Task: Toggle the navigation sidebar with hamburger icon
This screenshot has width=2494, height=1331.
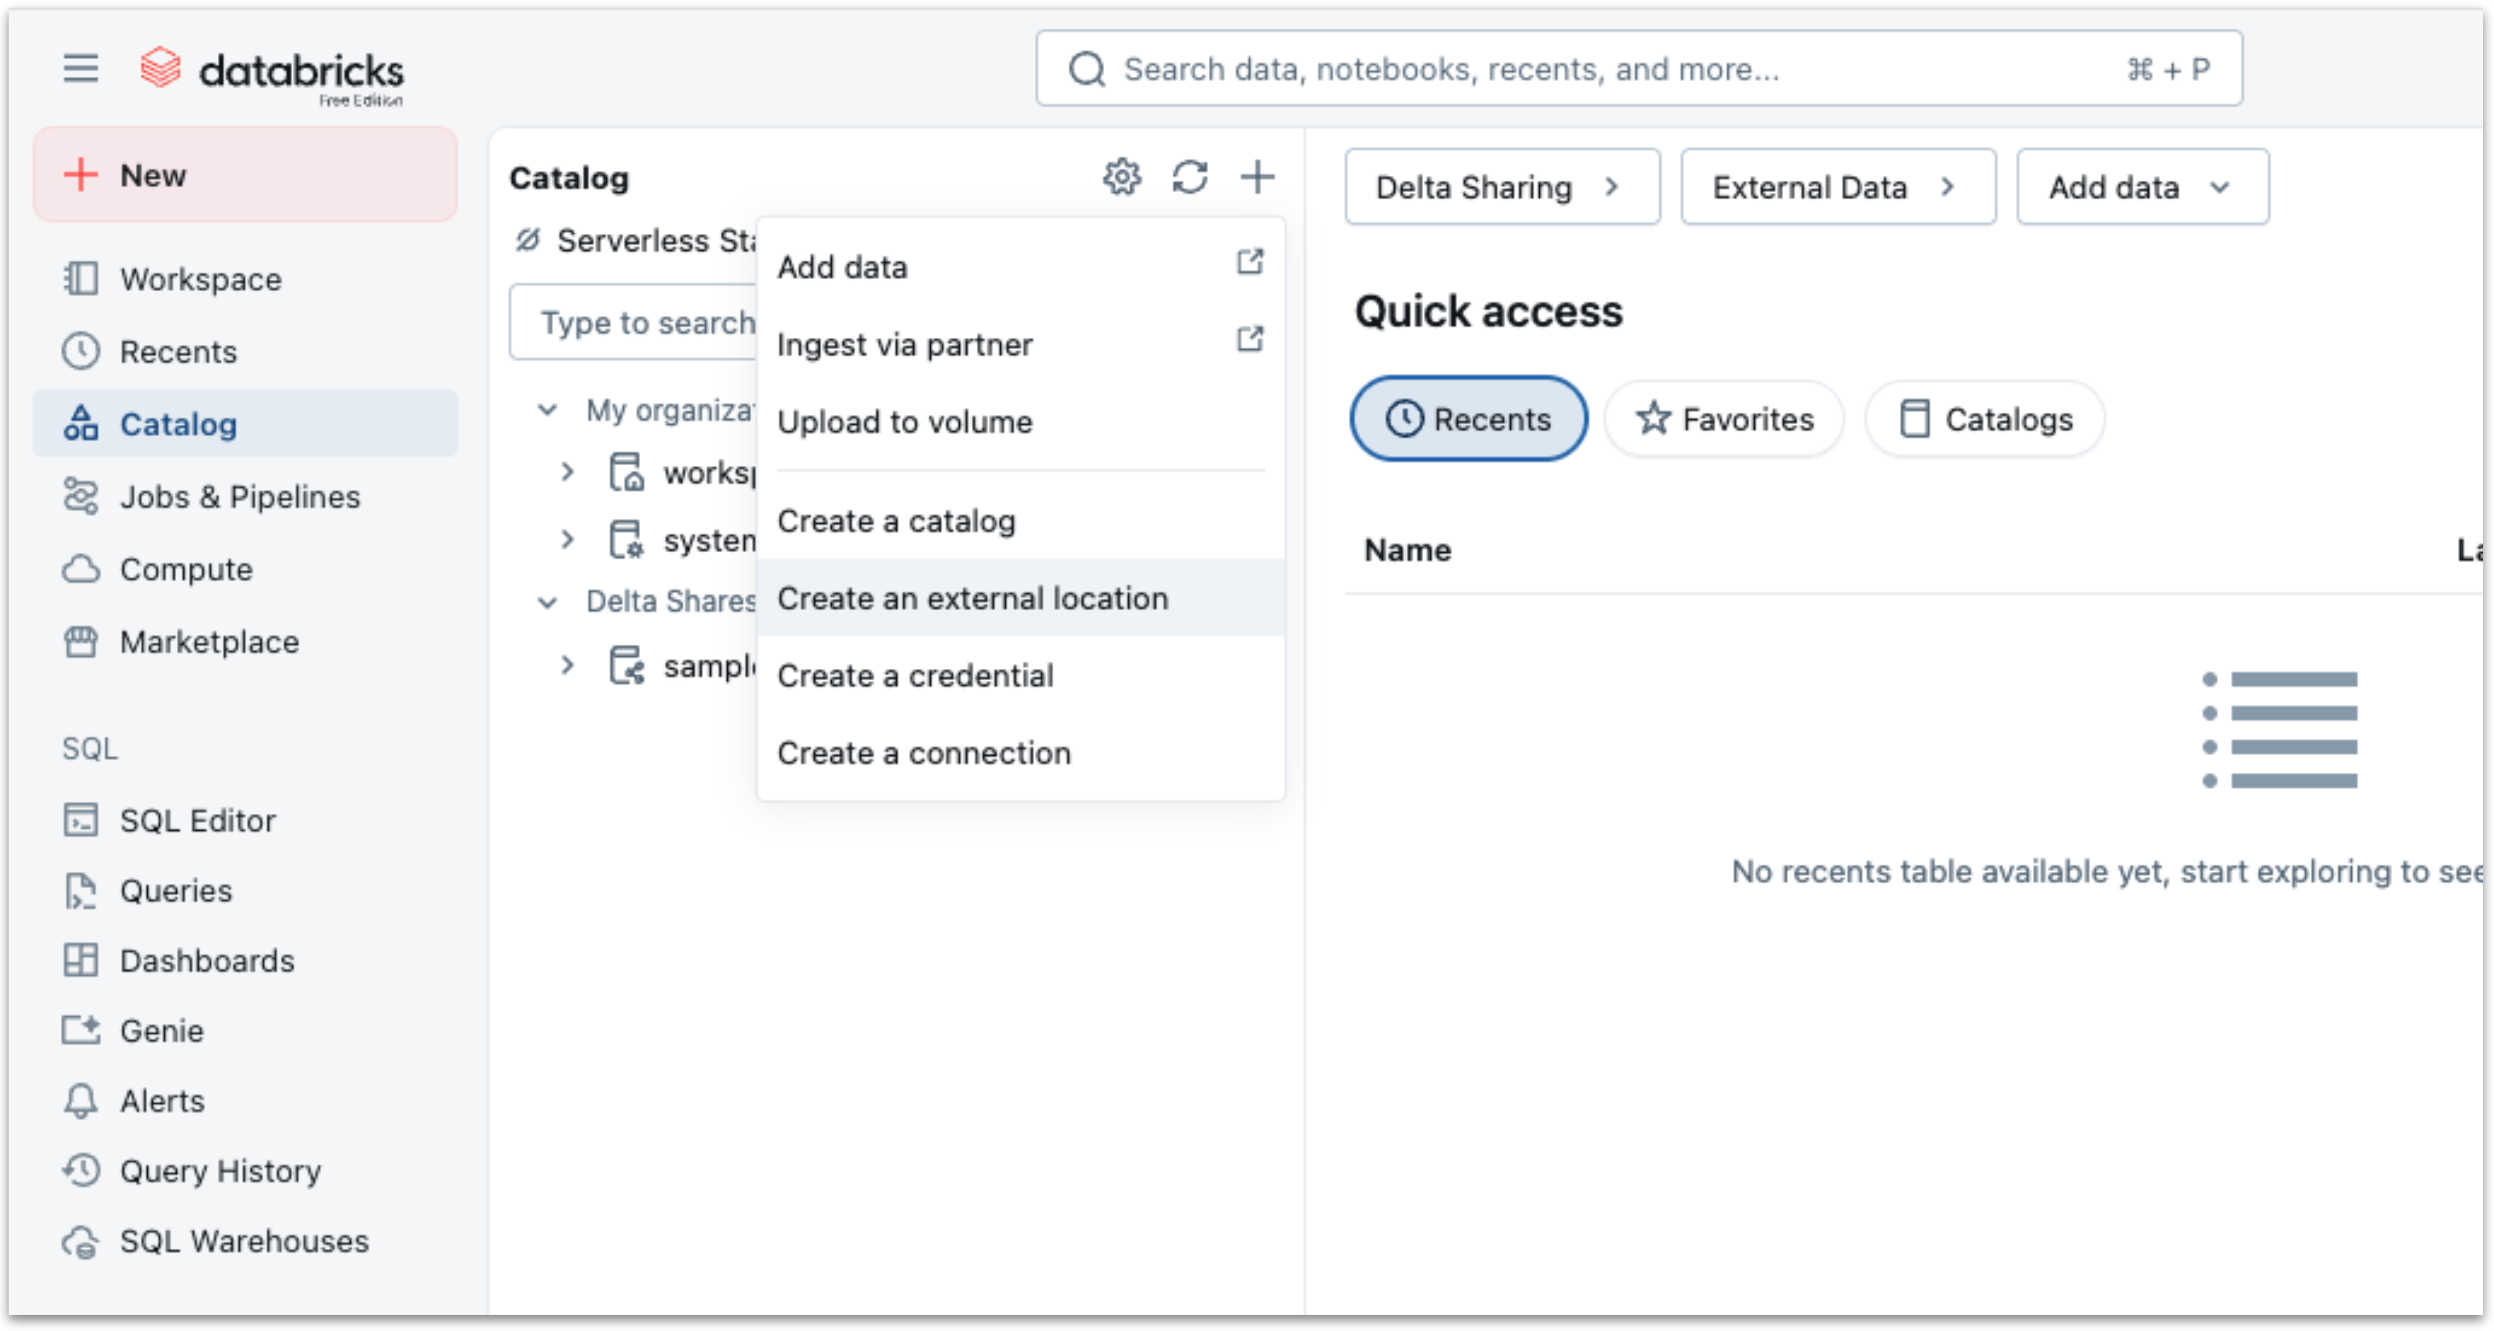Action: (x=80, y=68)
